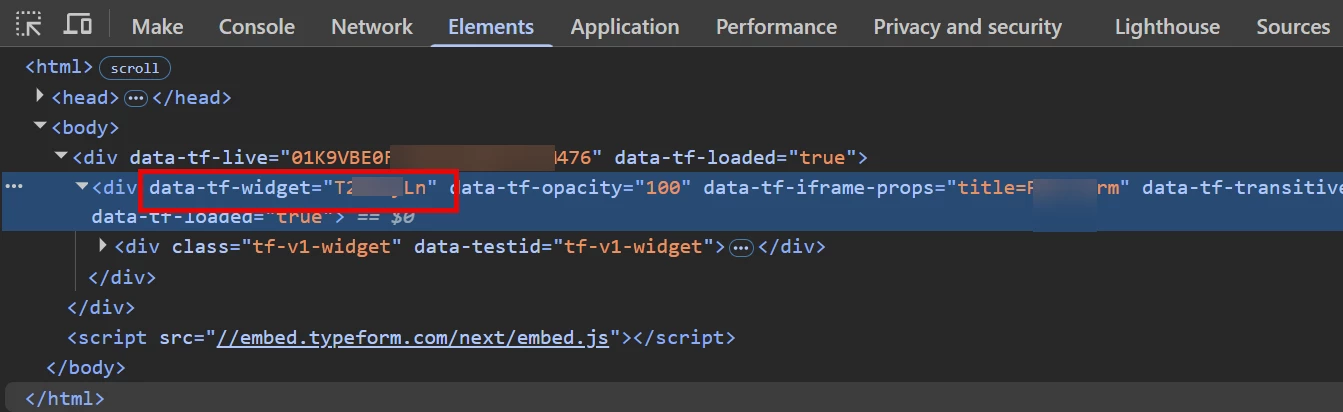Switch to the Application tab

pos(625,27)
